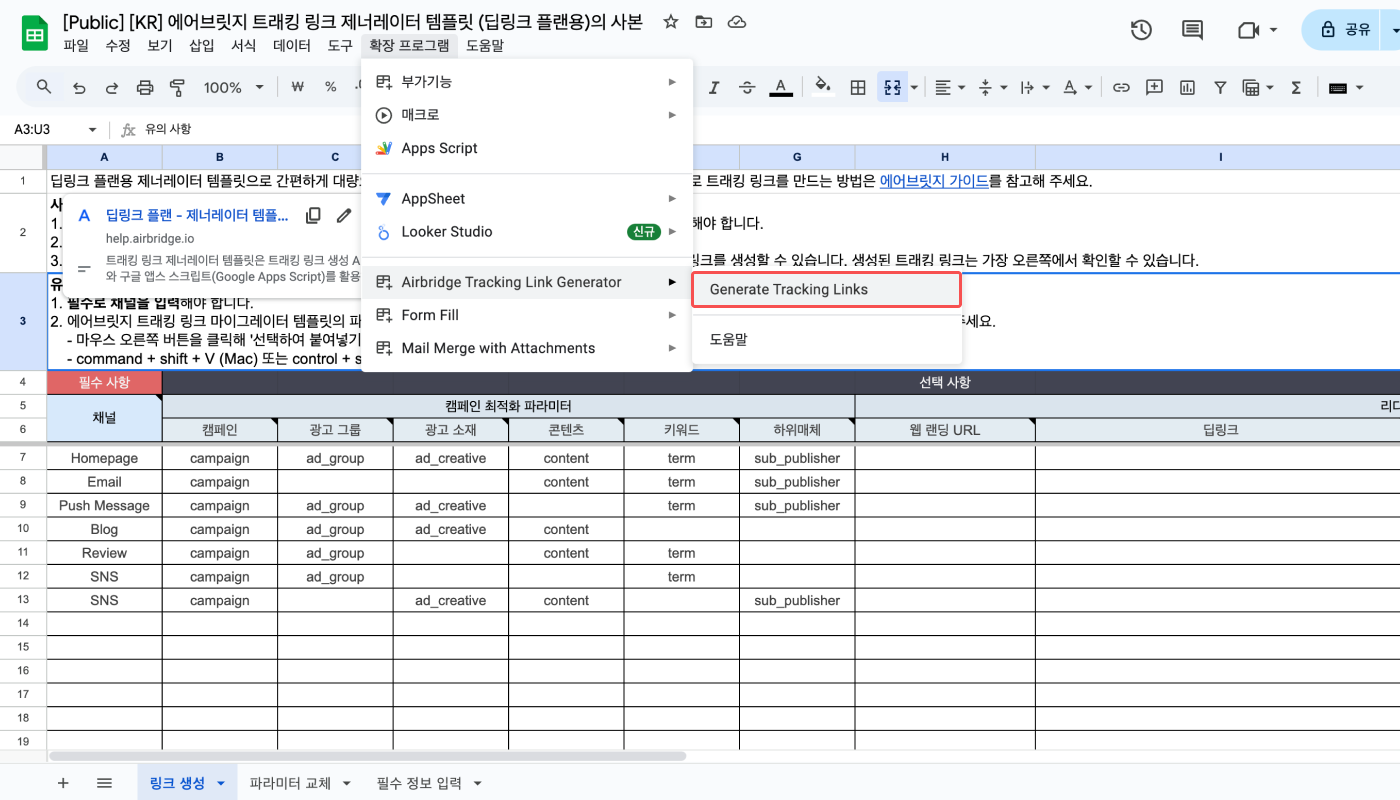Image resolution: width=1400 pixels, height=800 pixels.
Task: Add a new sheet with plus
Action: (63, 783)
